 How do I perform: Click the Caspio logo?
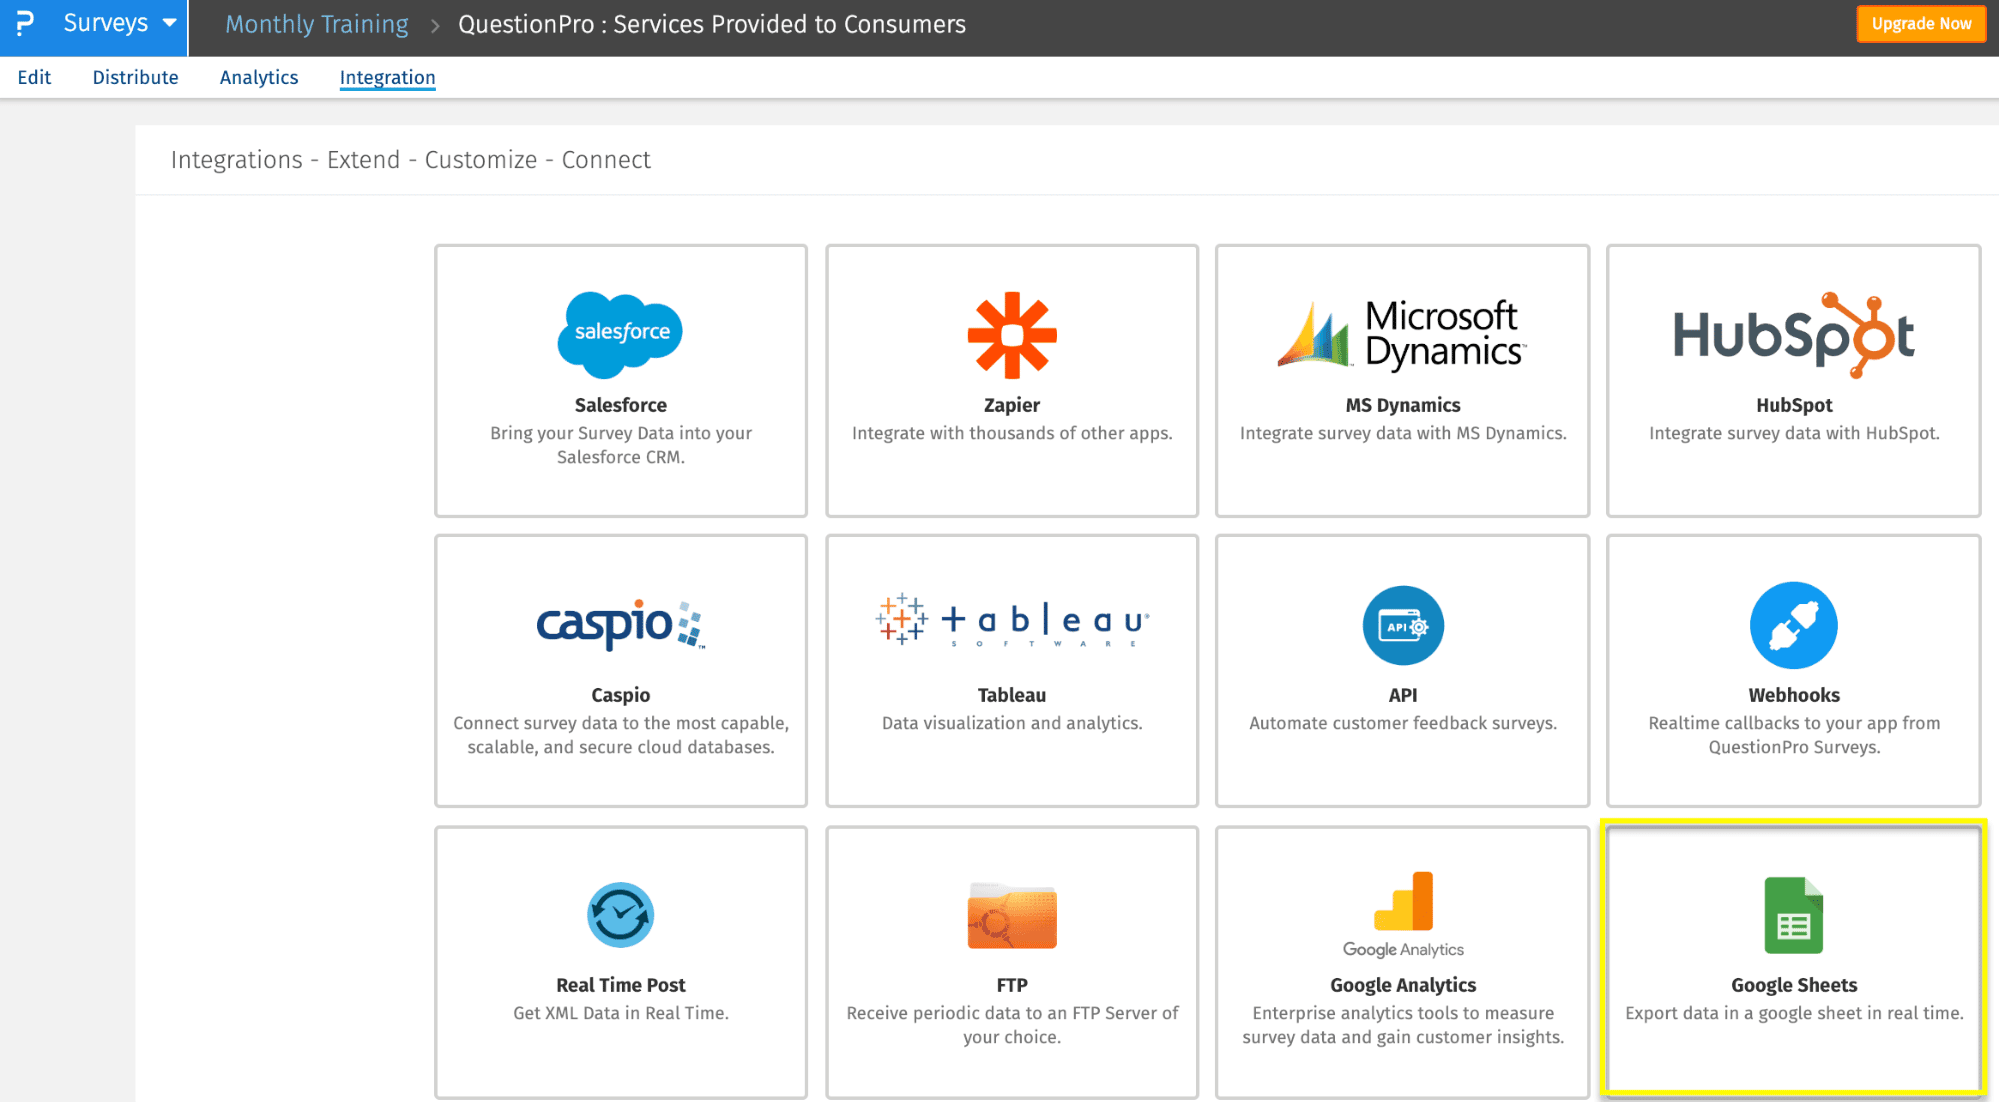621,625
